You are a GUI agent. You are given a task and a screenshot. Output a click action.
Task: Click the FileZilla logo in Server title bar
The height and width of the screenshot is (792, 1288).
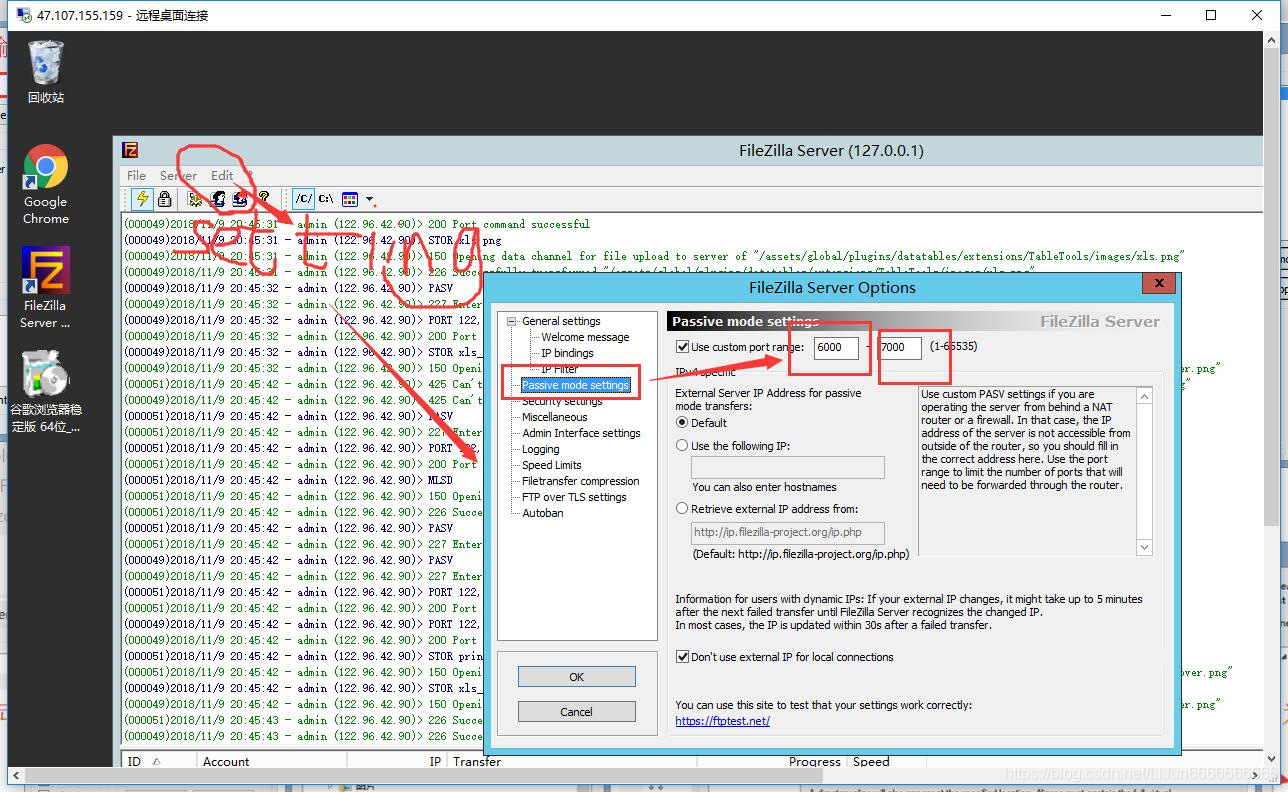pos(130,150)
